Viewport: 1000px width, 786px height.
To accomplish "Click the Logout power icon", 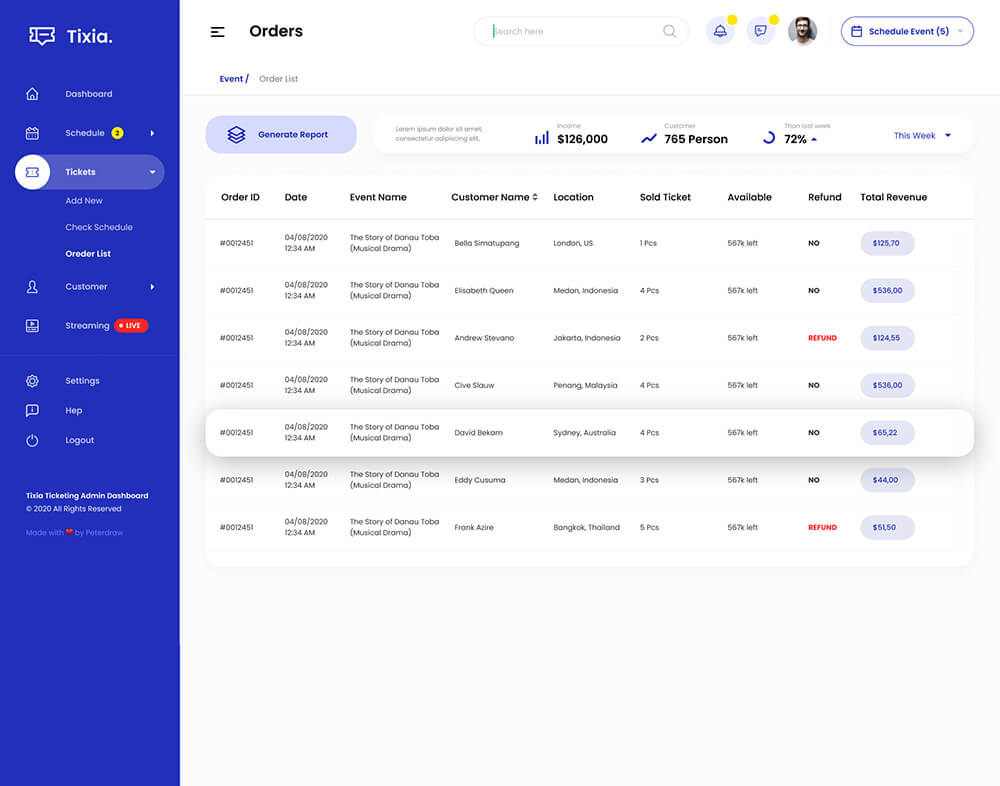I will (x=32, y=440).
